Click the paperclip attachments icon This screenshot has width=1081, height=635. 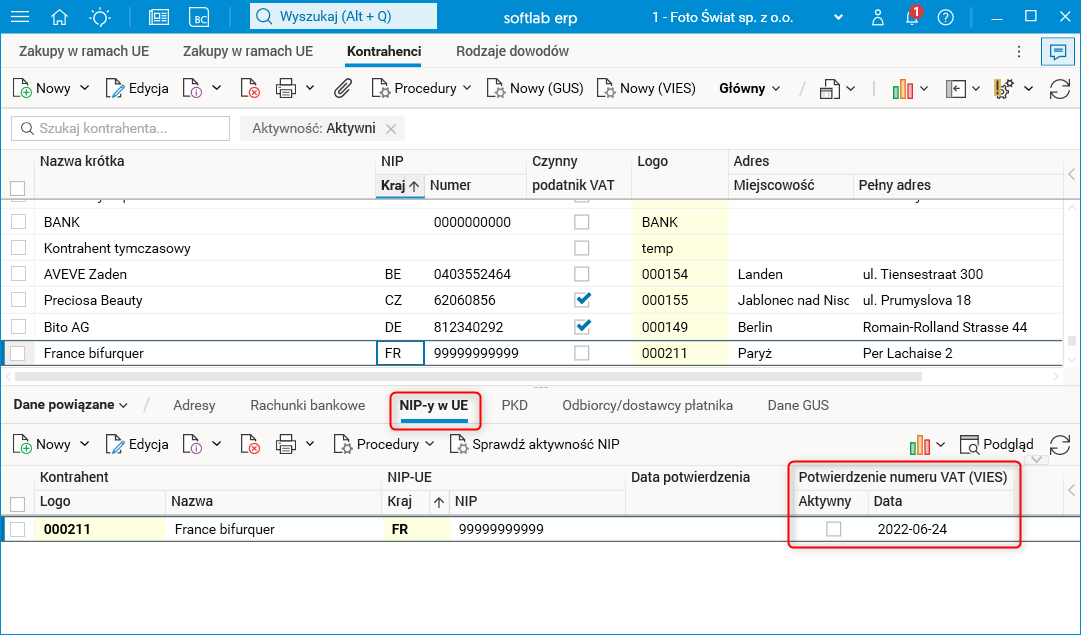click(342, 89)
